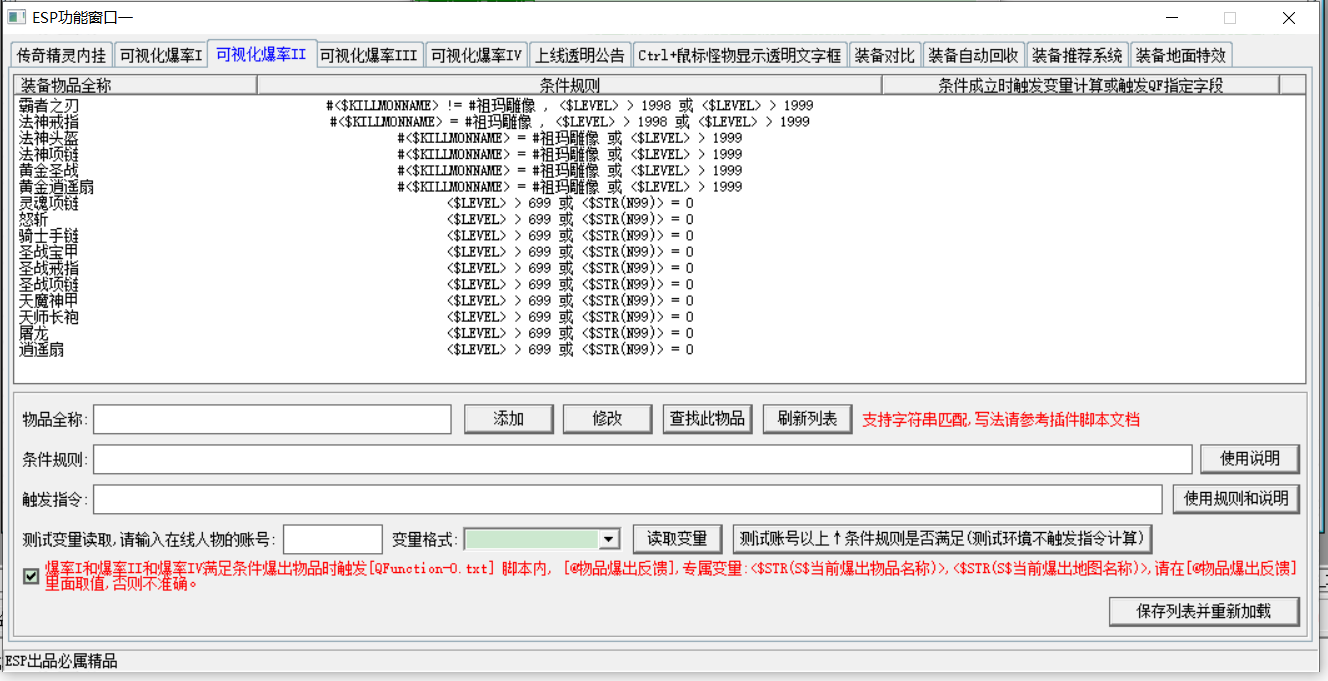Open the 装备自动回收 tab
This screenshot has width=1328, height=681.
pyautogui.click(x=973, y=55)
